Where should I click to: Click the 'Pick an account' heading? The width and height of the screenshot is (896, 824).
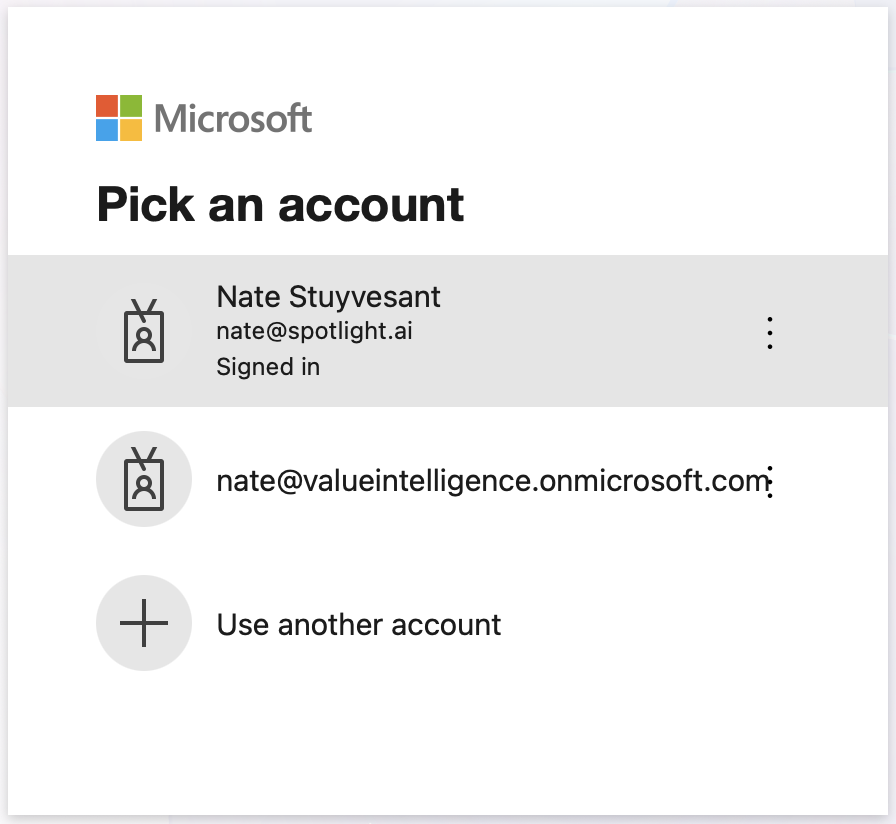[x=280, y=204]
